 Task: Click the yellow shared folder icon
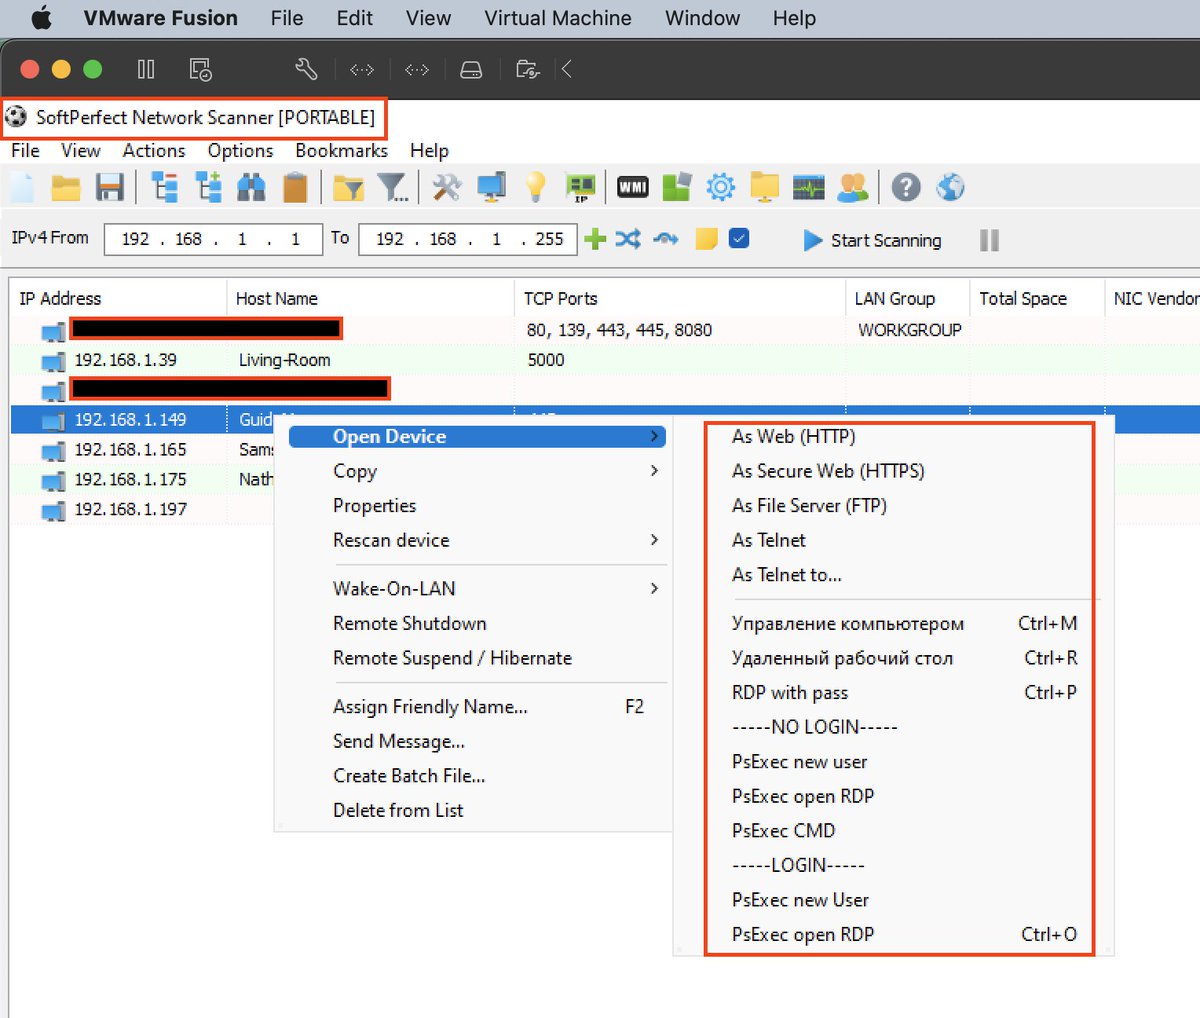pos(765,187)
